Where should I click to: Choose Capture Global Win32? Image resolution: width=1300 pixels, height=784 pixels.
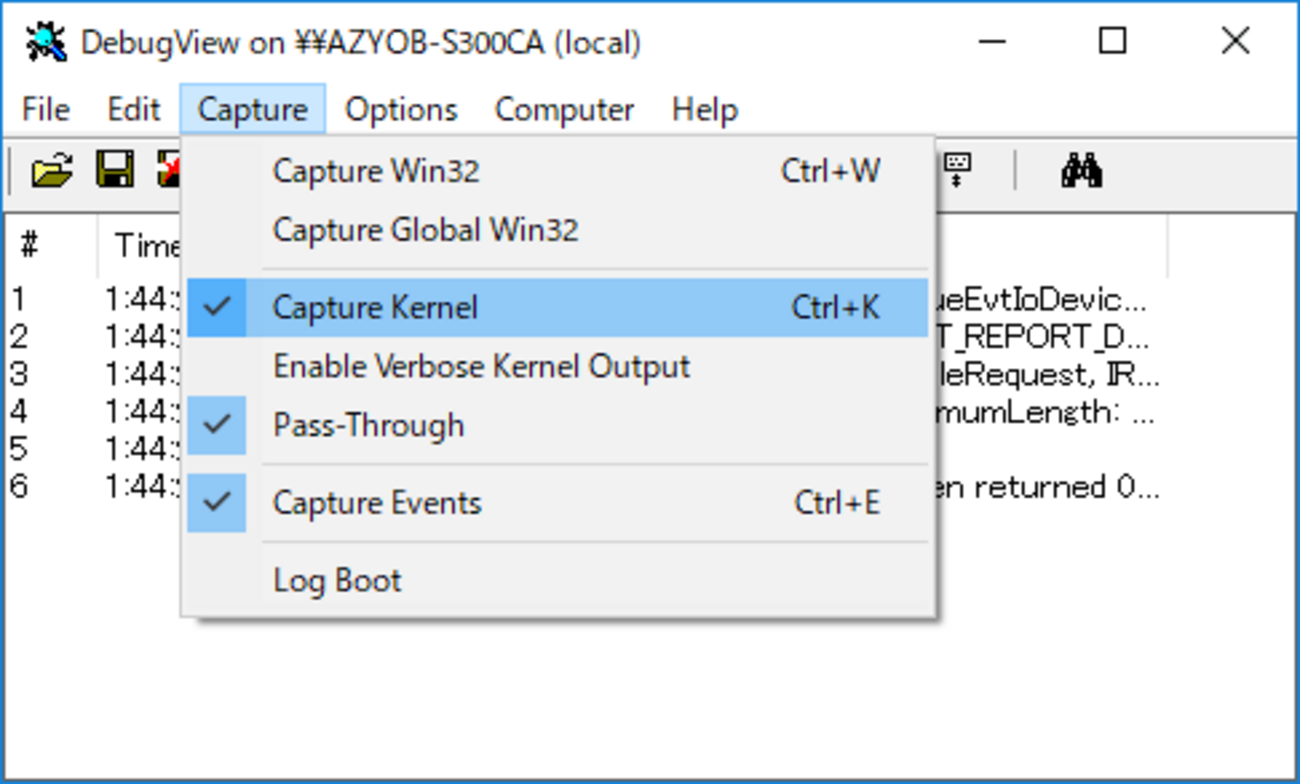click(x=425, y=230)
